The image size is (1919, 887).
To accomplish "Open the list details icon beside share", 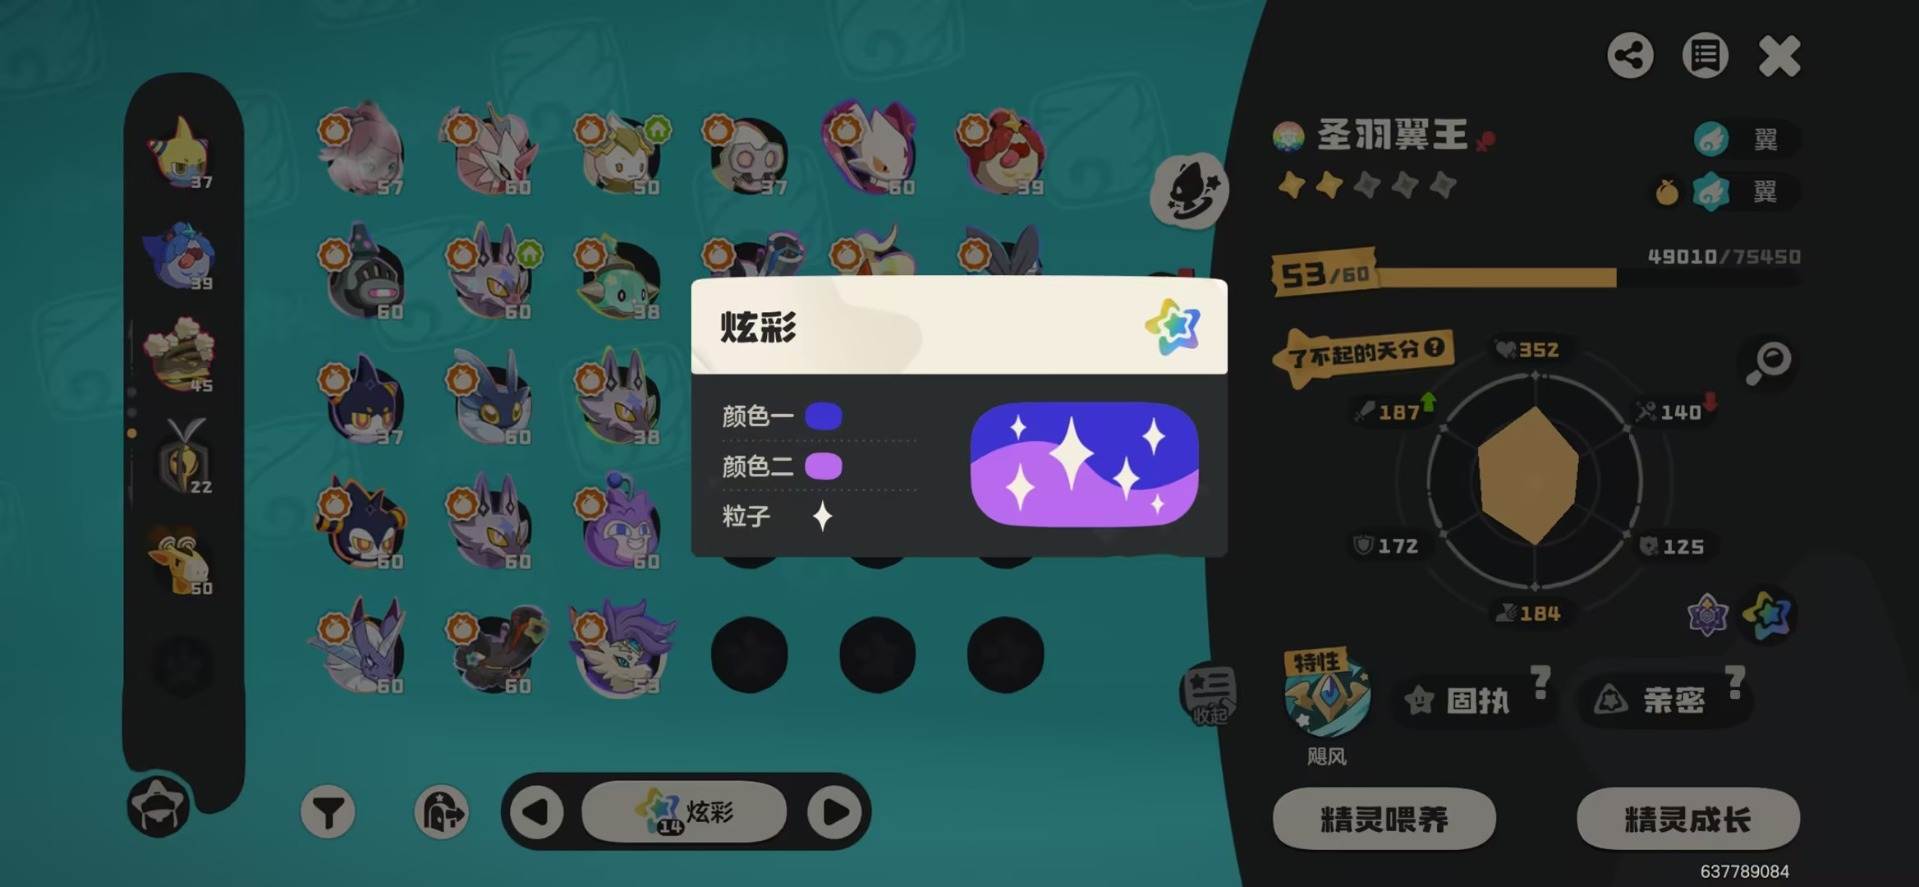I will [x=1705, y=56].
